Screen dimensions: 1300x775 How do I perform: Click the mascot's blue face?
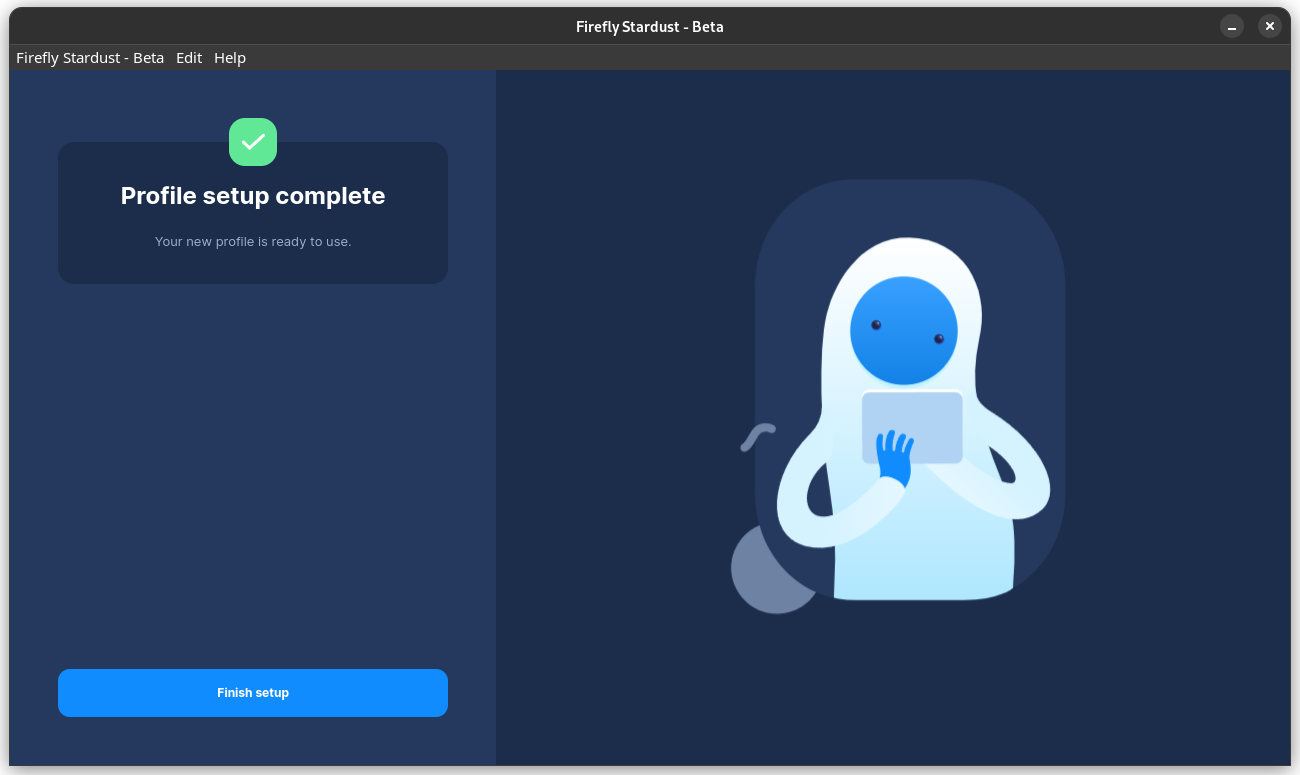click(x=905, y=330)
